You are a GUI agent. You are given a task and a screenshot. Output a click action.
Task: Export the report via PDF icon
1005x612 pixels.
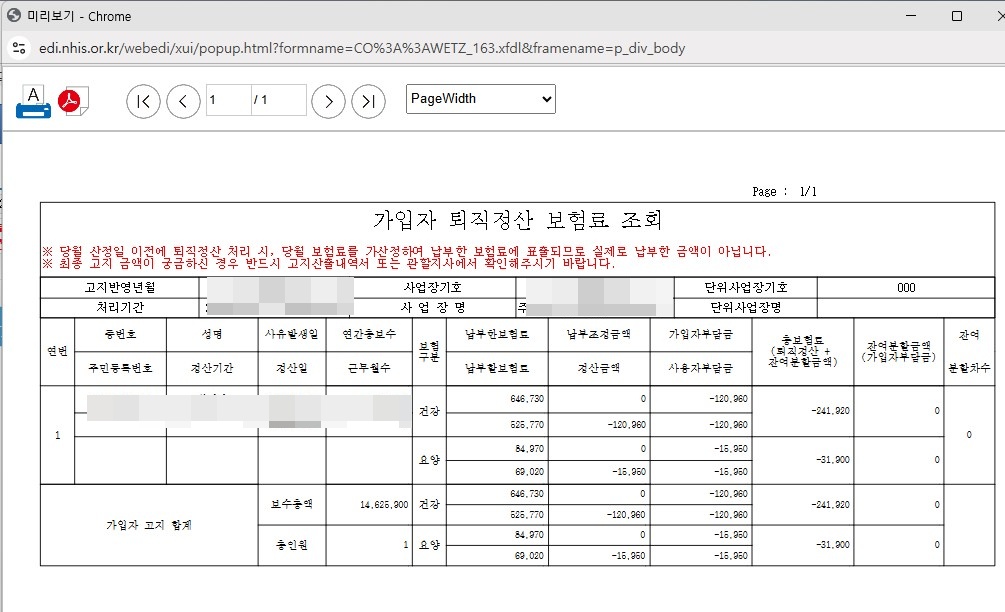click(72, 101)
